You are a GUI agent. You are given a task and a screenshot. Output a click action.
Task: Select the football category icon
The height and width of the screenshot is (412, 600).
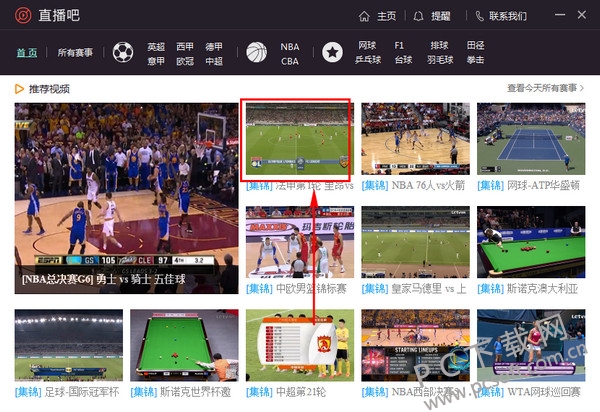coord(123,53)
